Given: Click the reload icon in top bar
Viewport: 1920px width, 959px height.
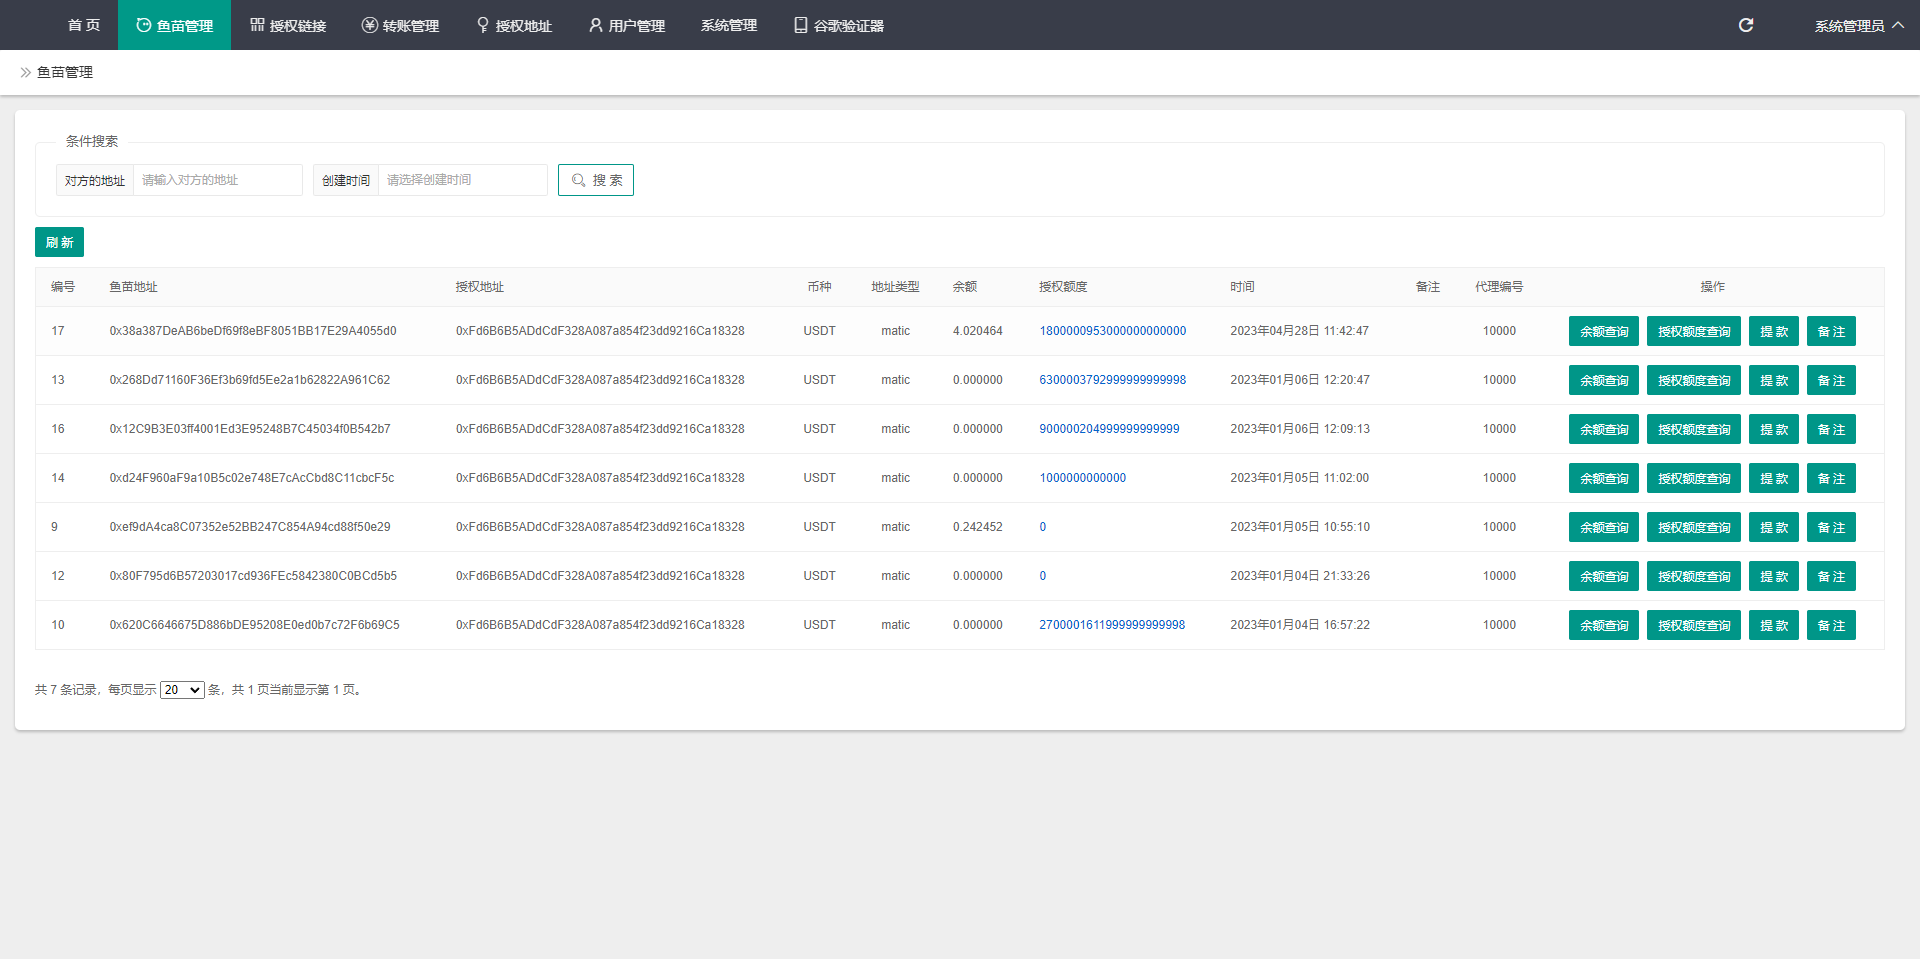Looking at the screenshot, I should click(1746, 25).
